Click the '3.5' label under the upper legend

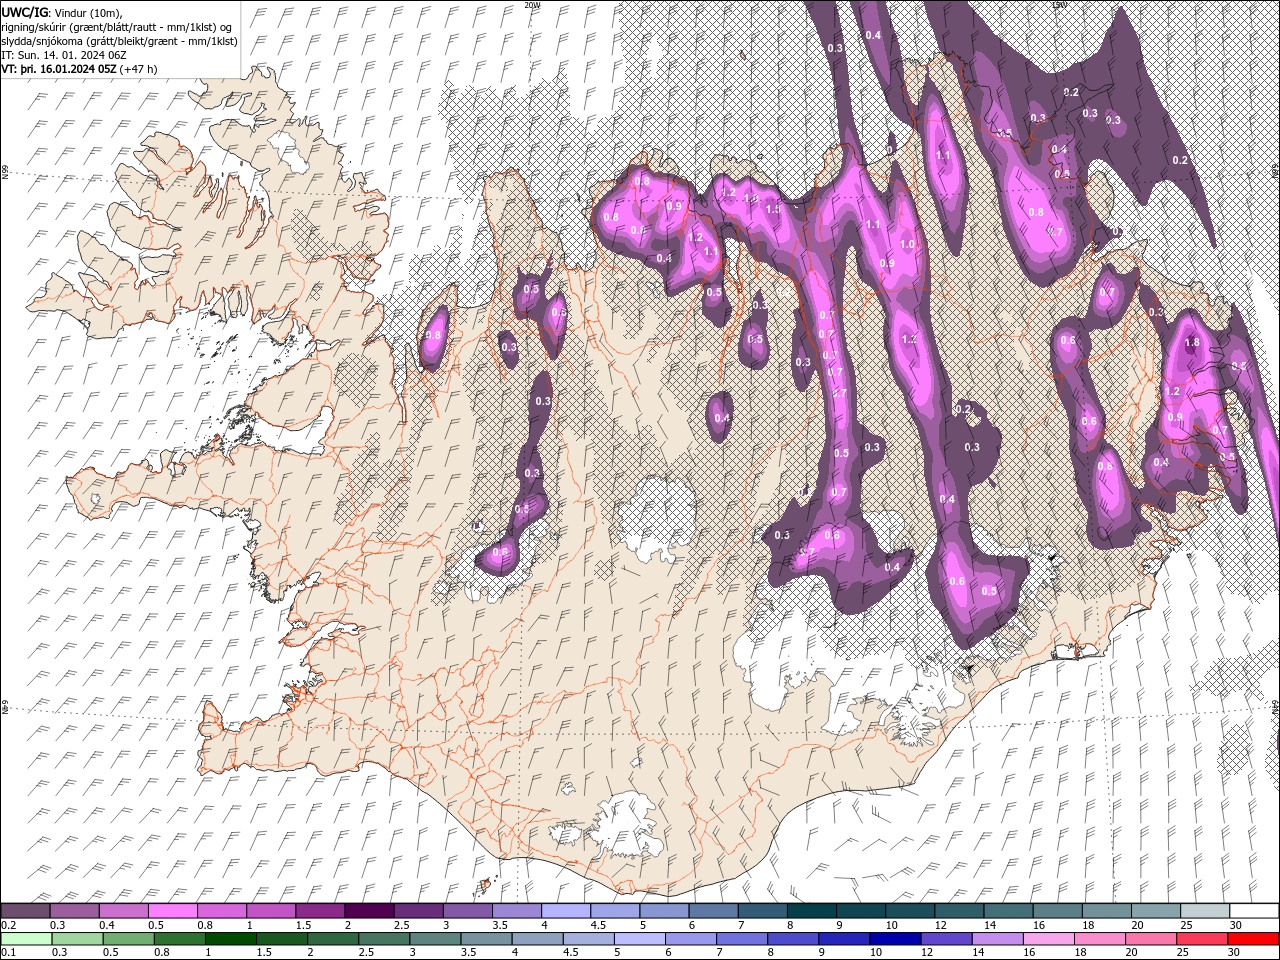(x=499, y=925)
